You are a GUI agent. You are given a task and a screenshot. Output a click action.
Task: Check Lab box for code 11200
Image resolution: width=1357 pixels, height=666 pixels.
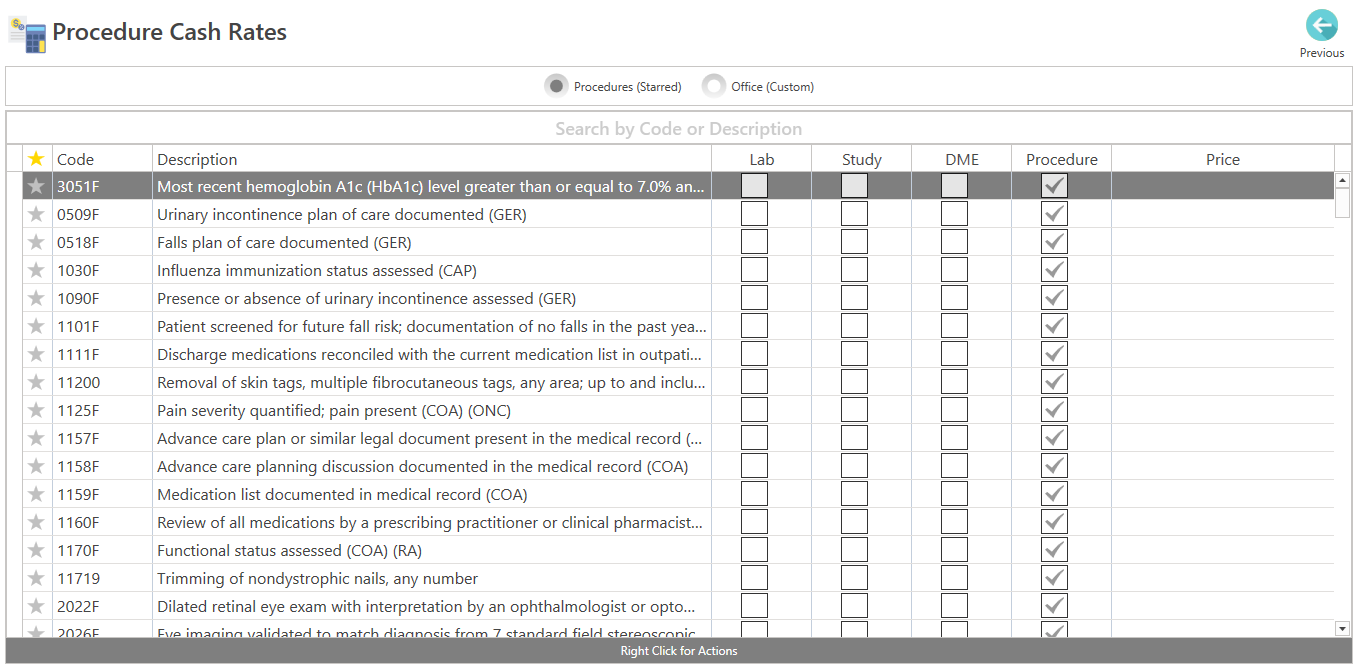point(754,382)
